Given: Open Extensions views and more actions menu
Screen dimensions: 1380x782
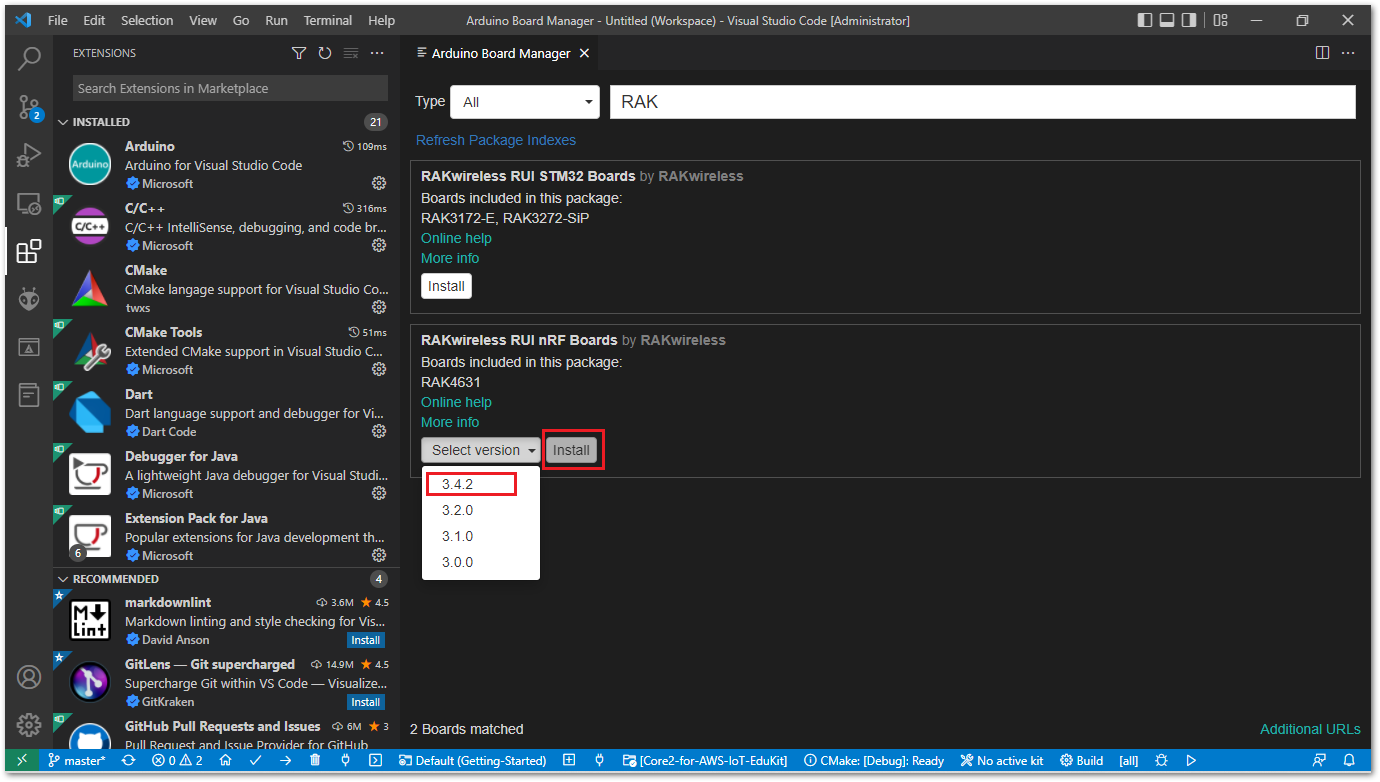Looking at the screenshot, I should 377,53.
